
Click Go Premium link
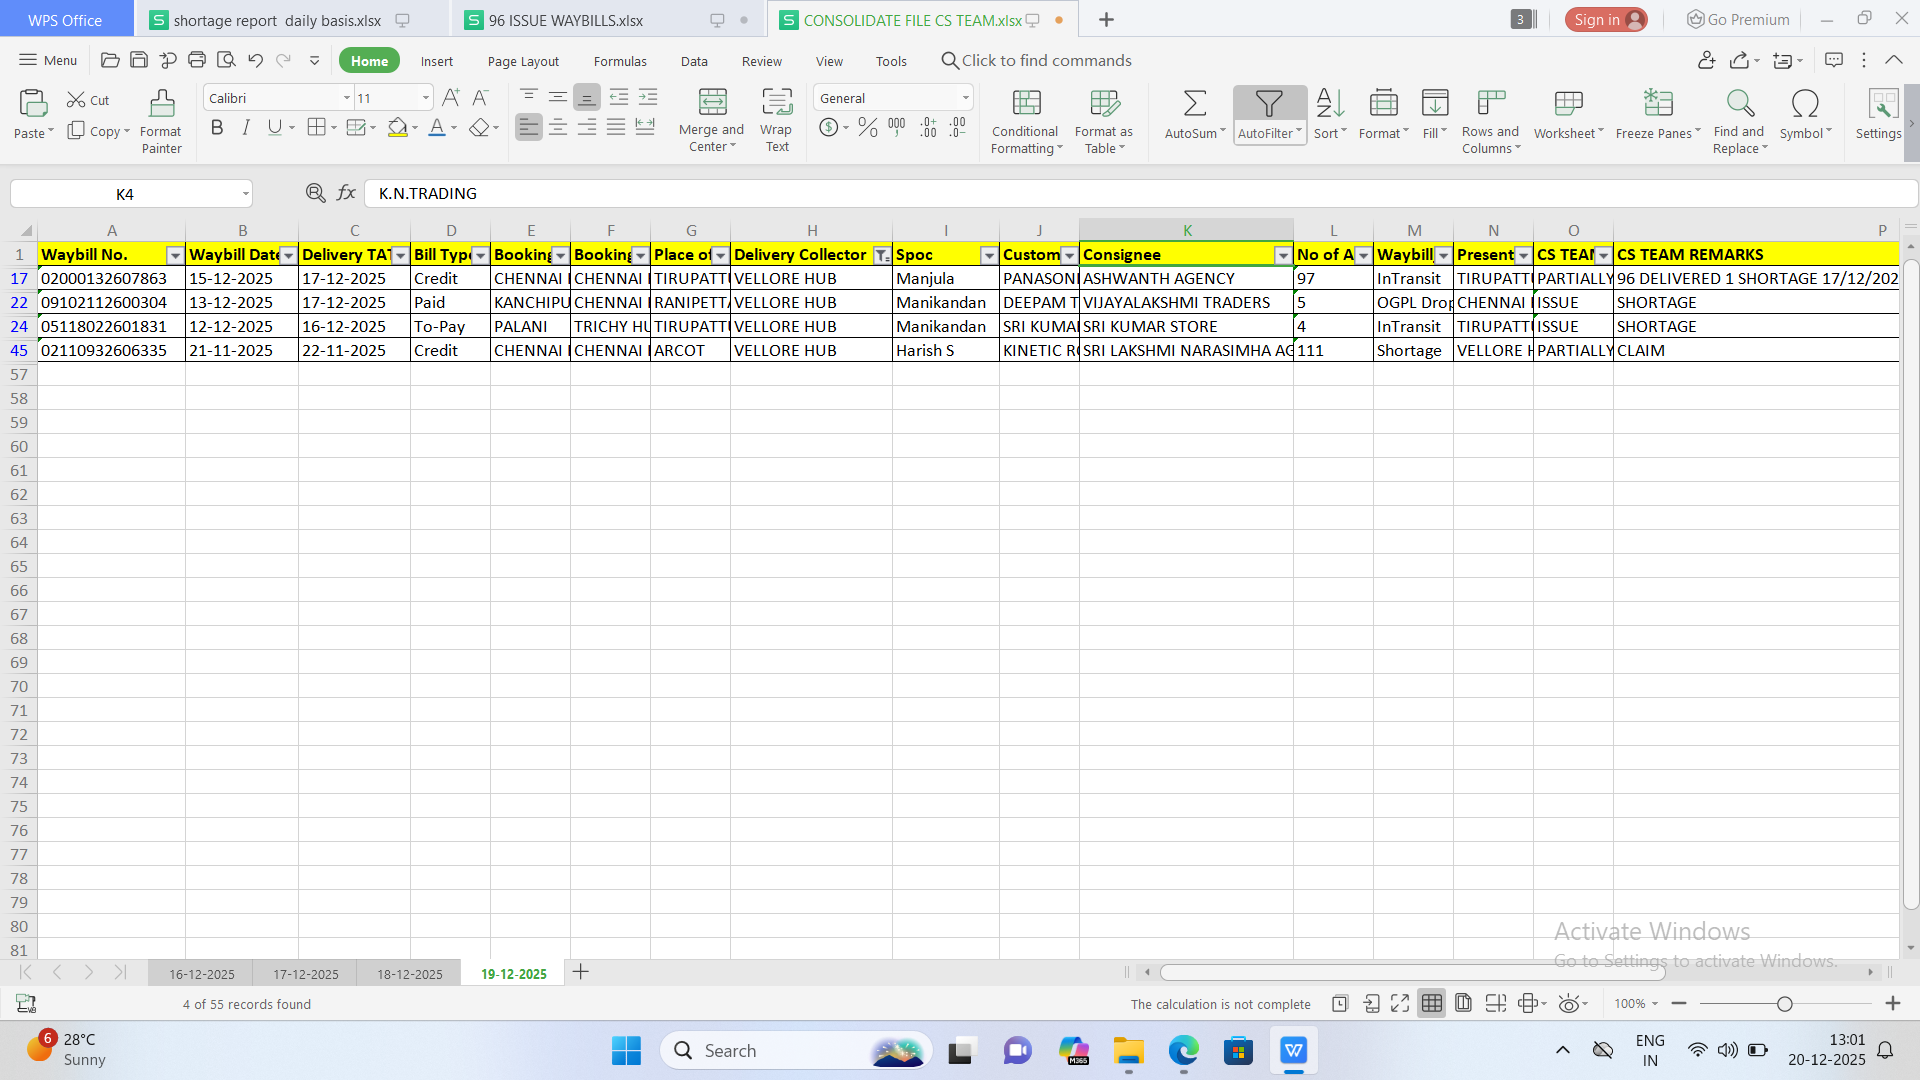click(1738, 20)
